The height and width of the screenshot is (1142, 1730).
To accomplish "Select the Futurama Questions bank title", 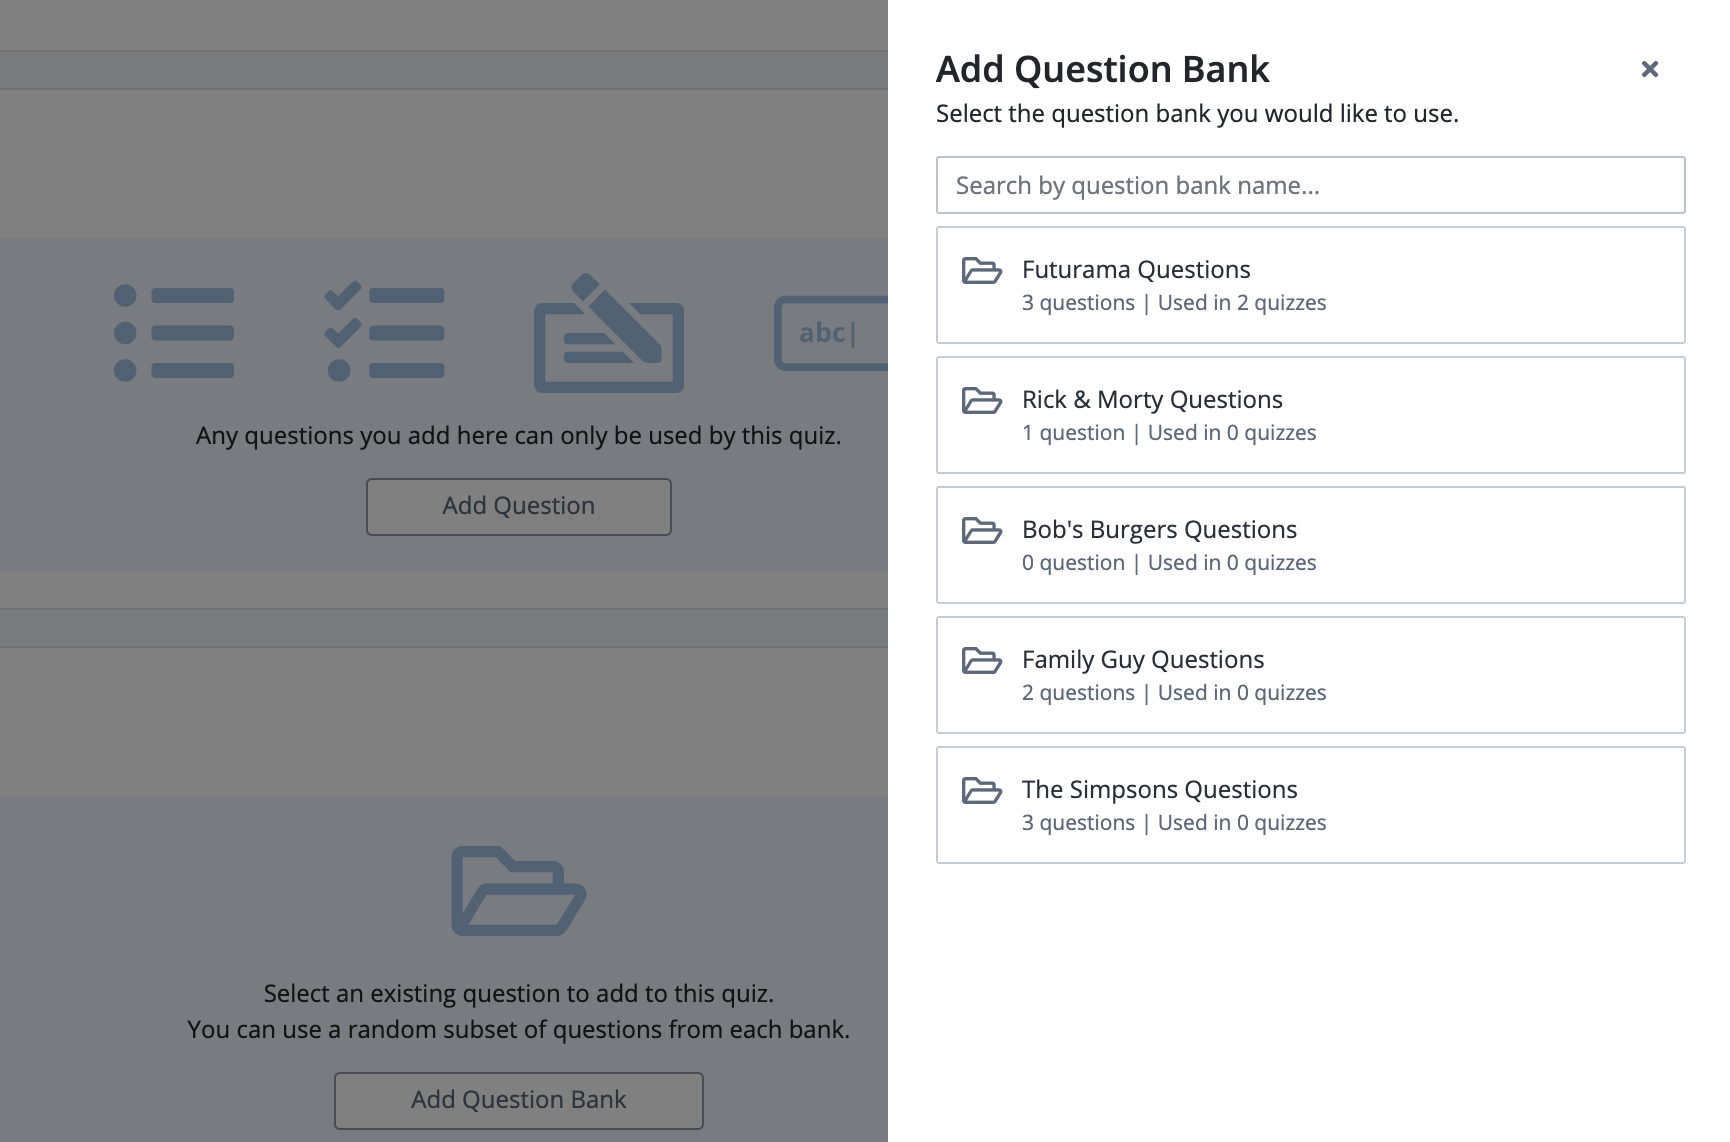I will 1136,270.
